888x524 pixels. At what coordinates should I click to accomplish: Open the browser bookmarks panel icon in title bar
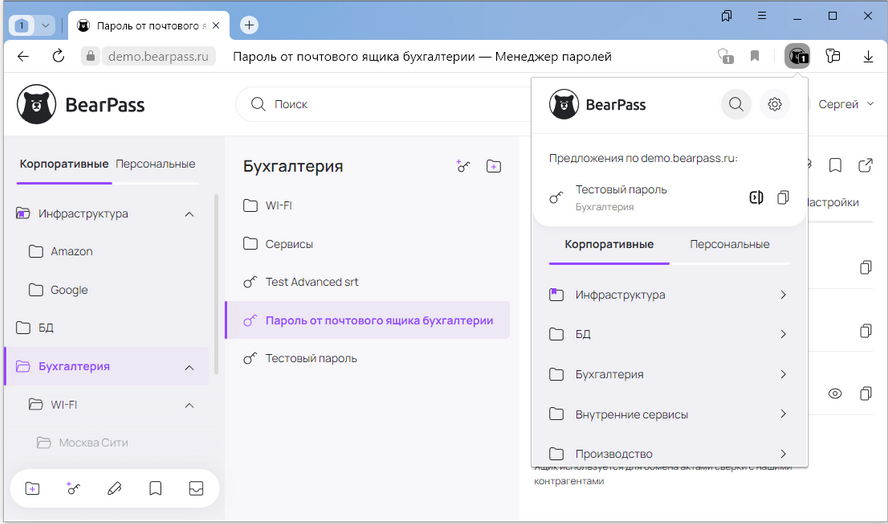(727, 16)
